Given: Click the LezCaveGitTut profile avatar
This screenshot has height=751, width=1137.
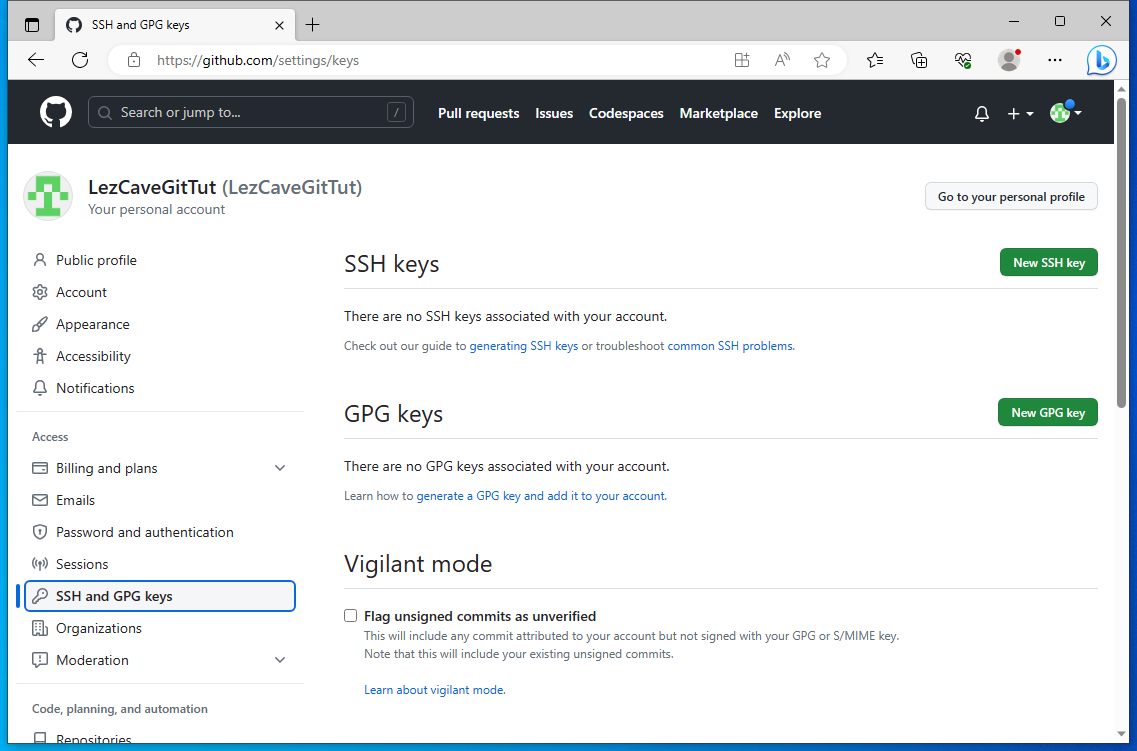Looking at the screenshot, I should (48, 196).
